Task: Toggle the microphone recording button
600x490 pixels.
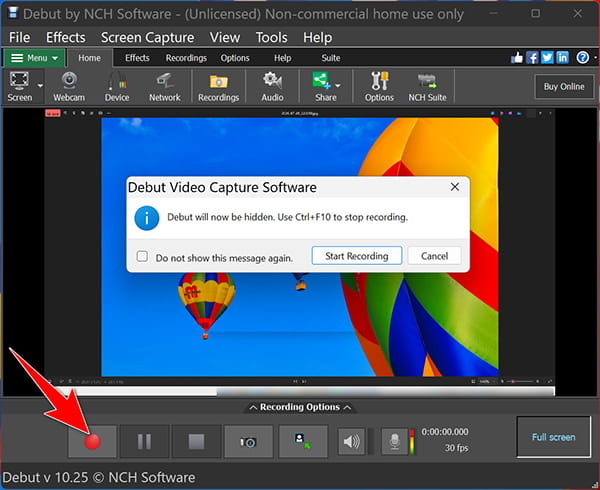Action: [395, 441]
